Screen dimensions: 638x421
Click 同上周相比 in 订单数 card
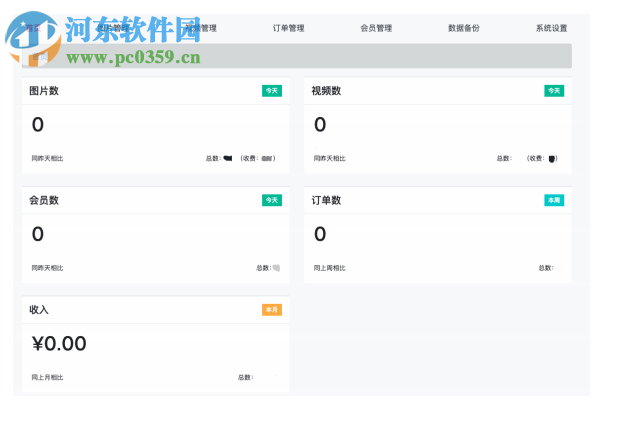[330, 268]
